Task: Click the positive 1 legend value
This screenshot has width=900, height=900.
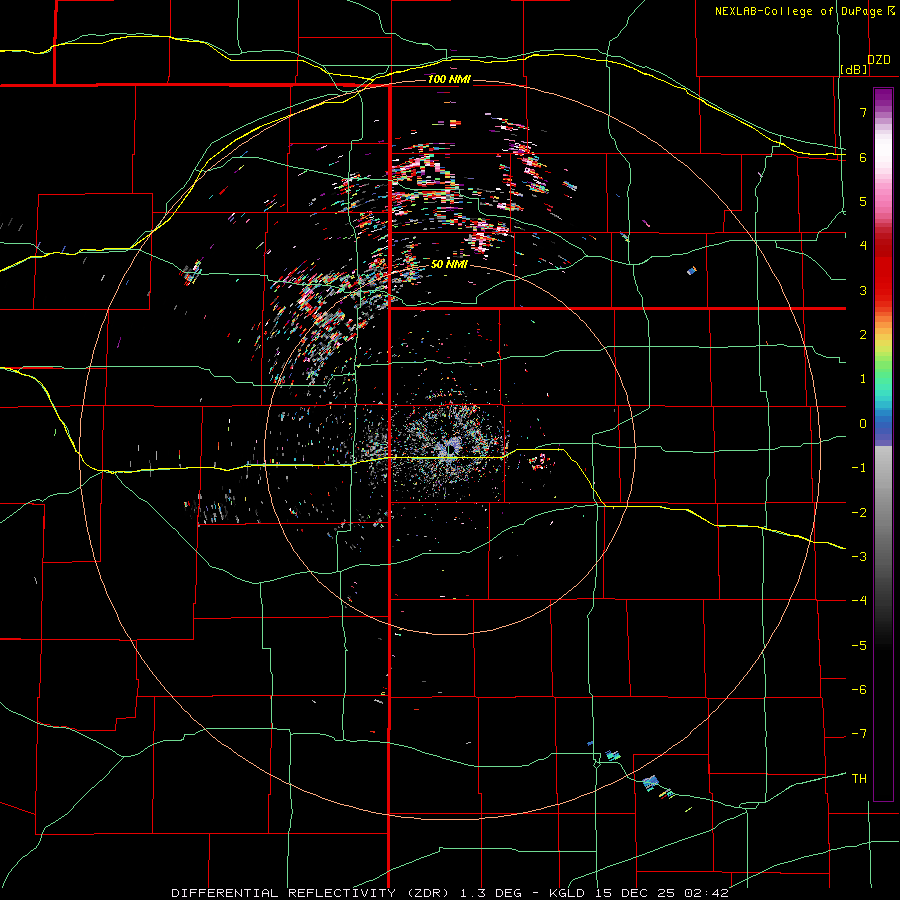Action: click(863, 379)
